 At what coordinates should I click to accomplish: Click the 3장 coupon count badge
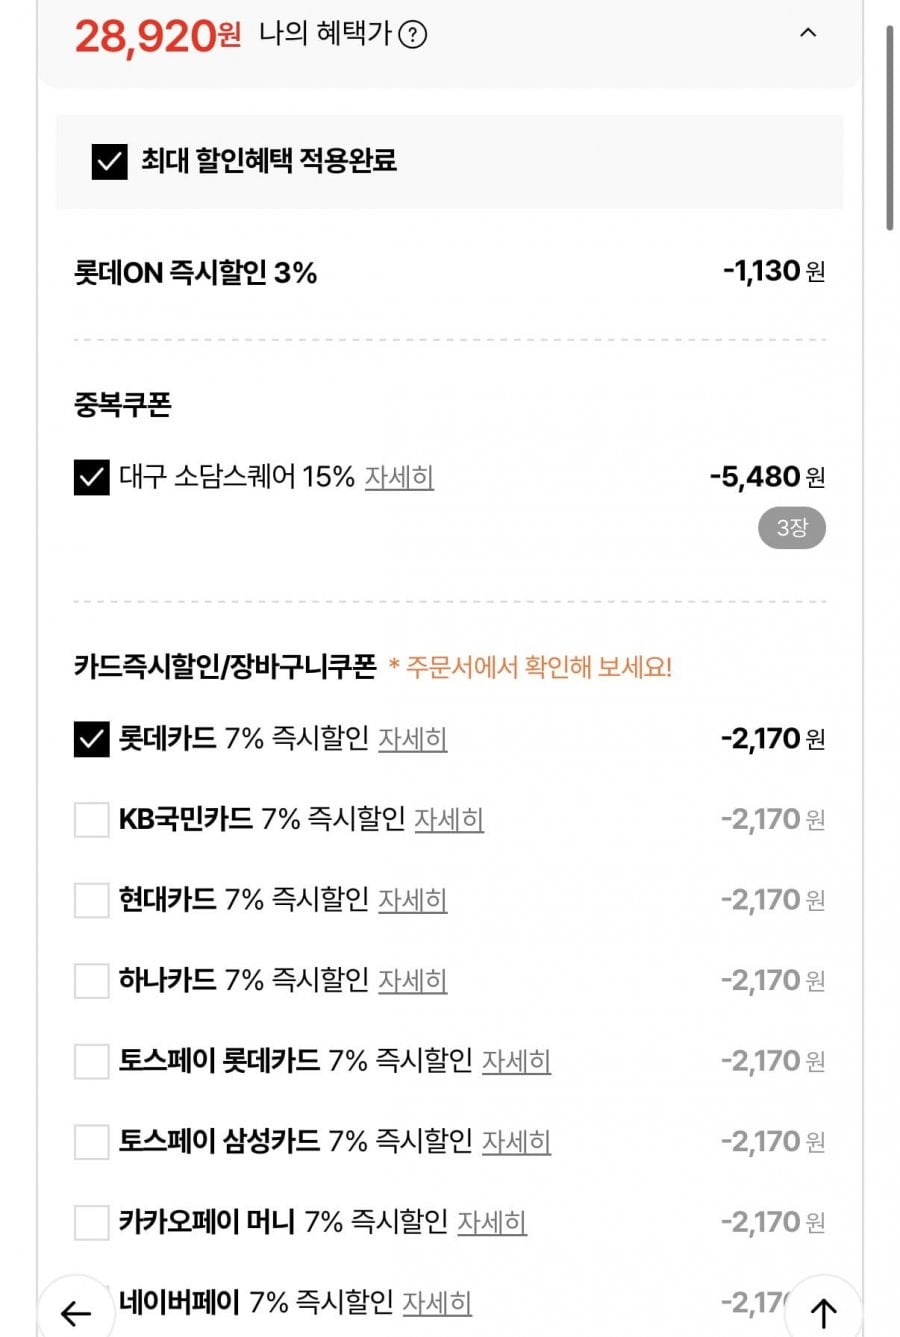791,528
